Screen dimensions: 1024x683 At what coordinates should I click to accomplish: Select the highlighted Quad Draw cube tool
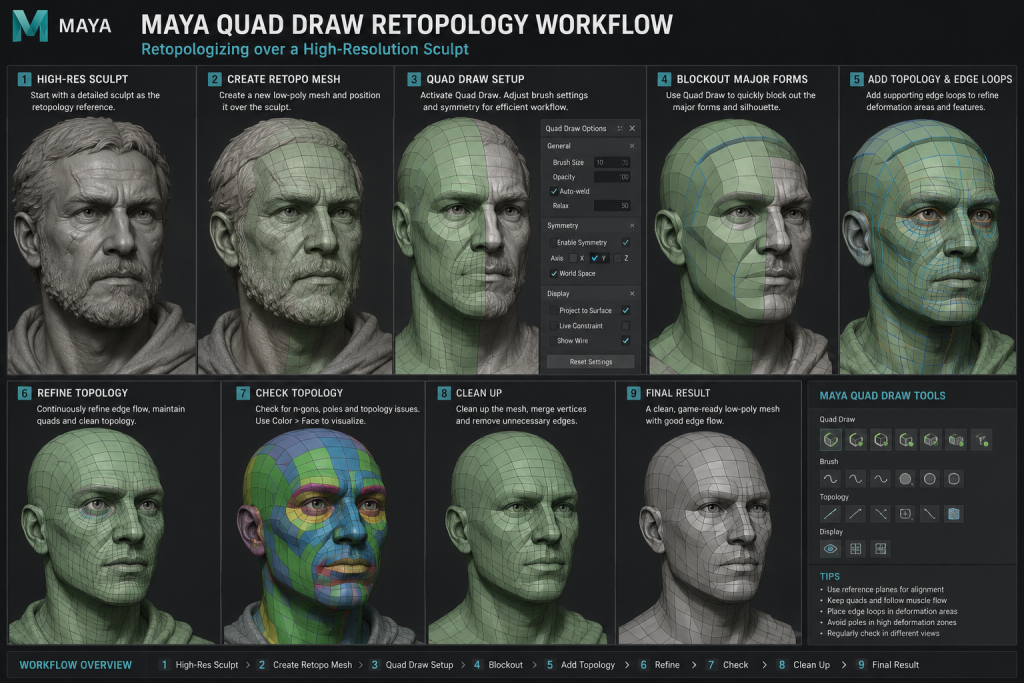click(x=831, y=440)
